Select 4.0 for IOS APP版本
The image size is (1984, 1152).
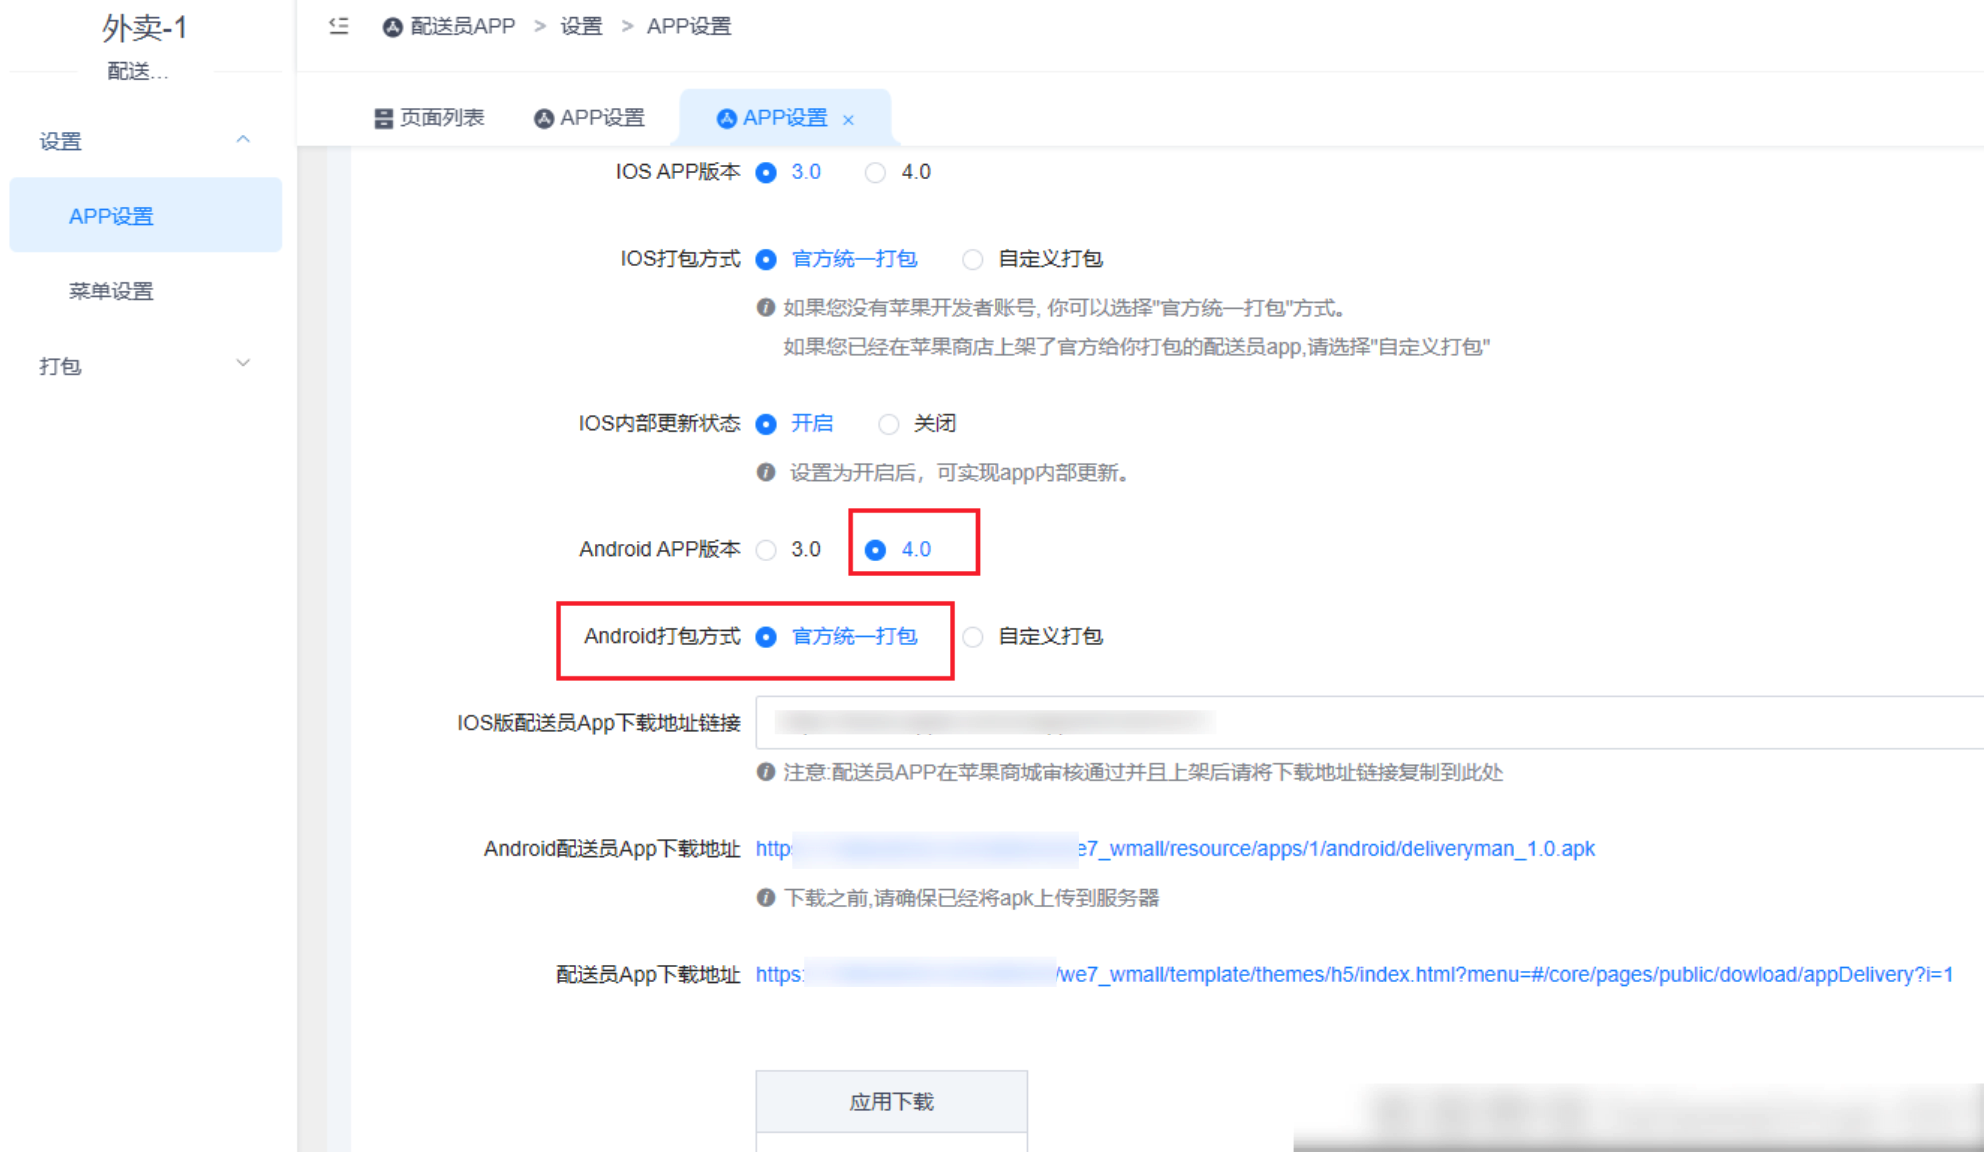(x=876, y=172)
